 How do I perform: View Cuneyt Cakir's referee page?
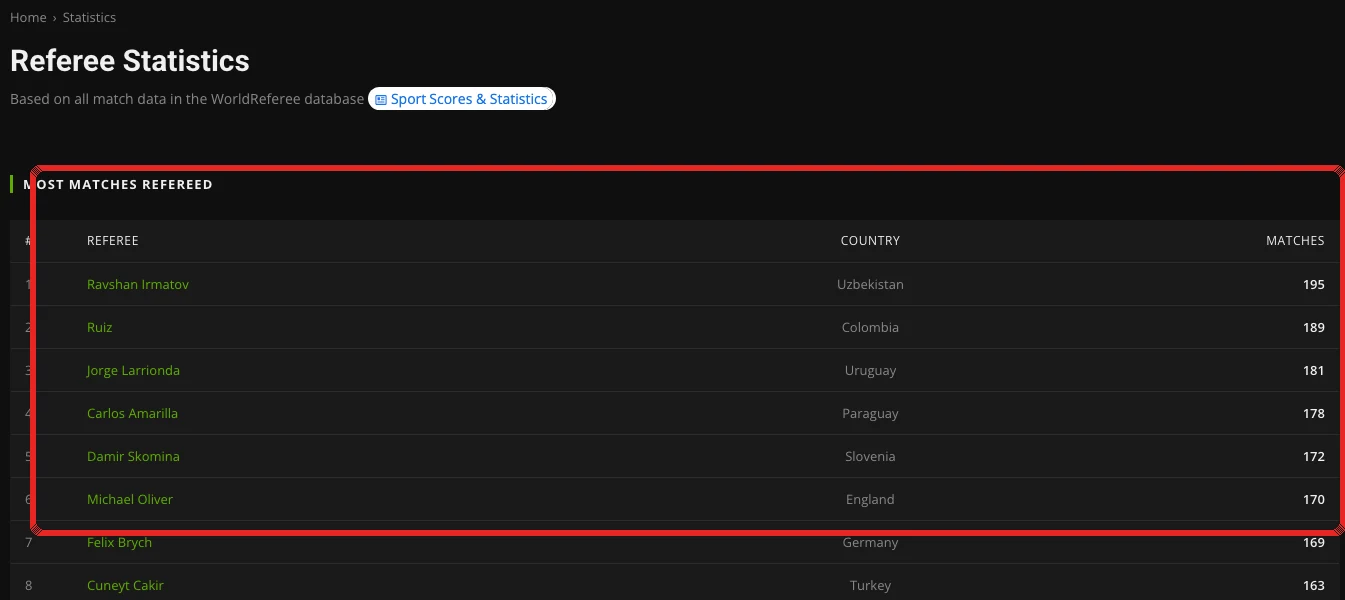pyautogui.click(x=125, y=585)
